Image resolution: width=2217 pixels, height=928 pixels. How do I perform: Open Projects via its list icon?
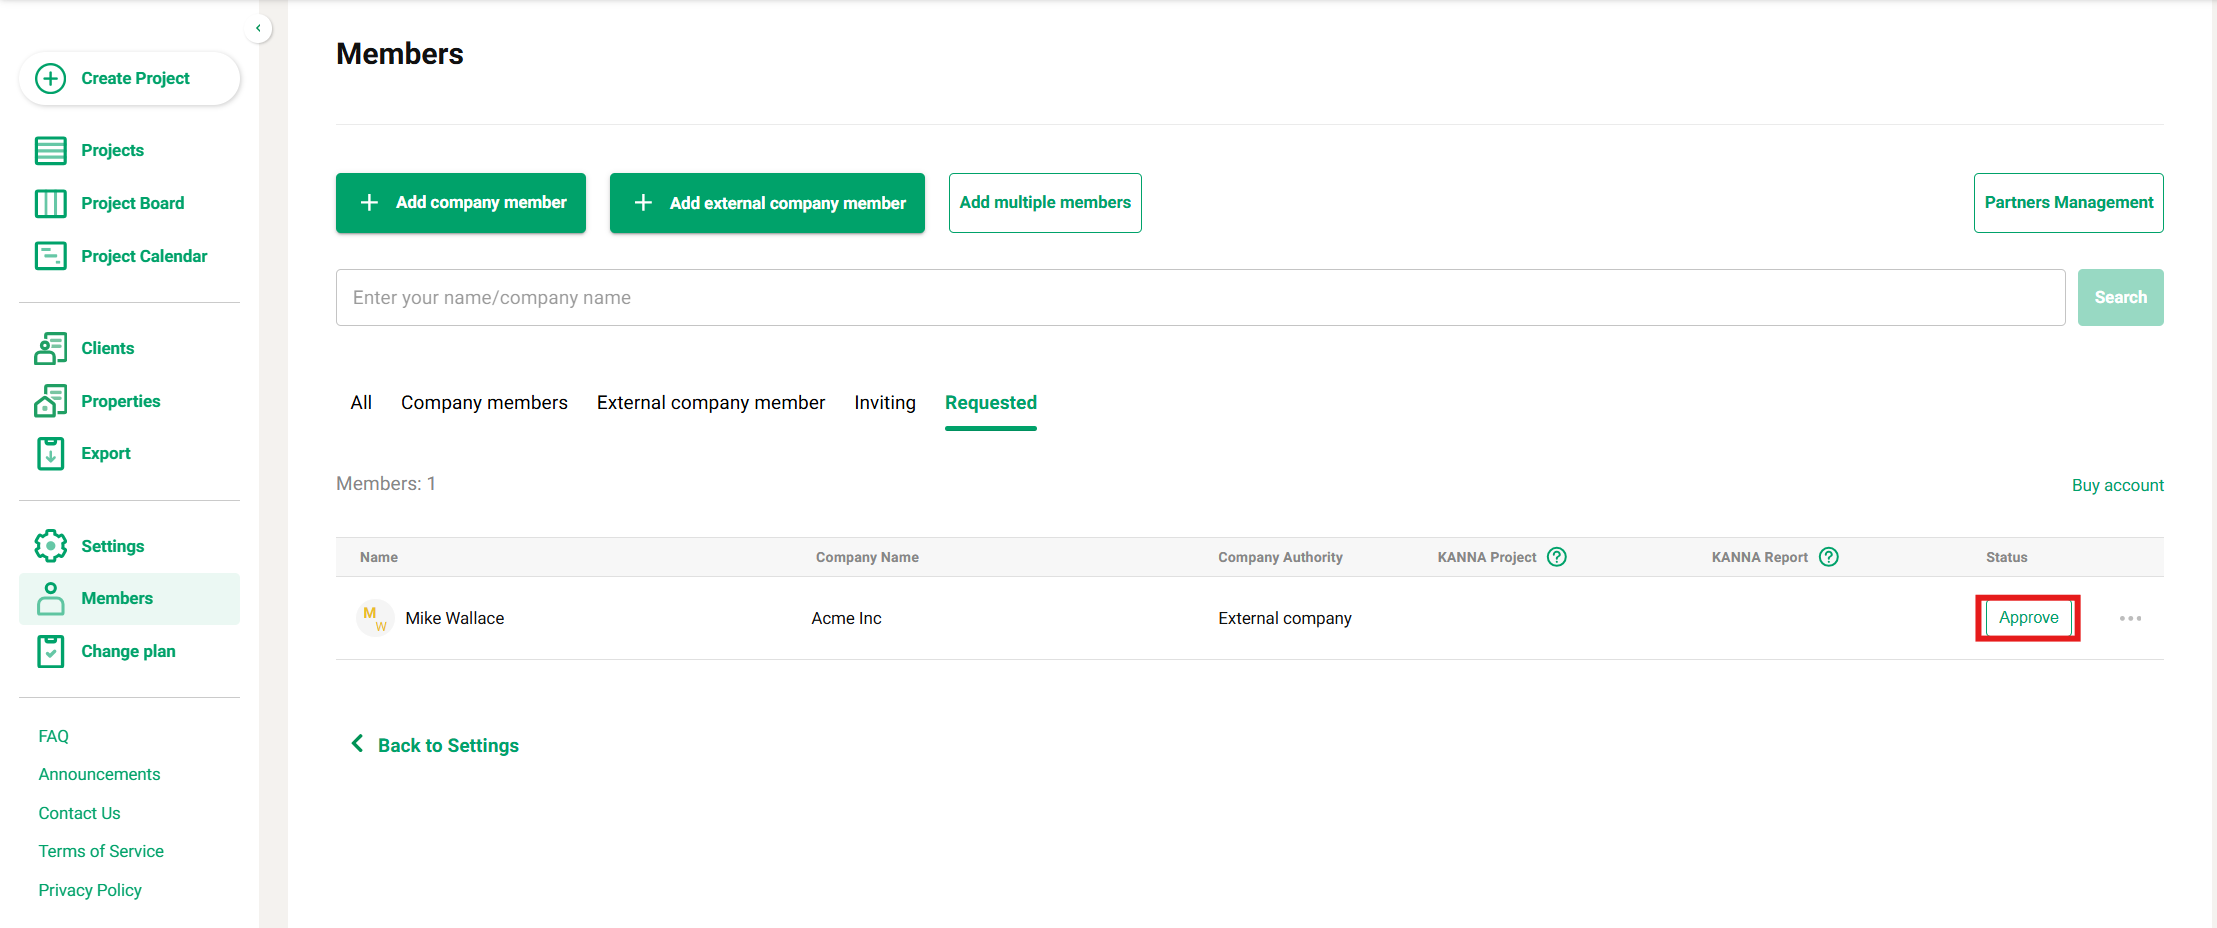point(51,150)
